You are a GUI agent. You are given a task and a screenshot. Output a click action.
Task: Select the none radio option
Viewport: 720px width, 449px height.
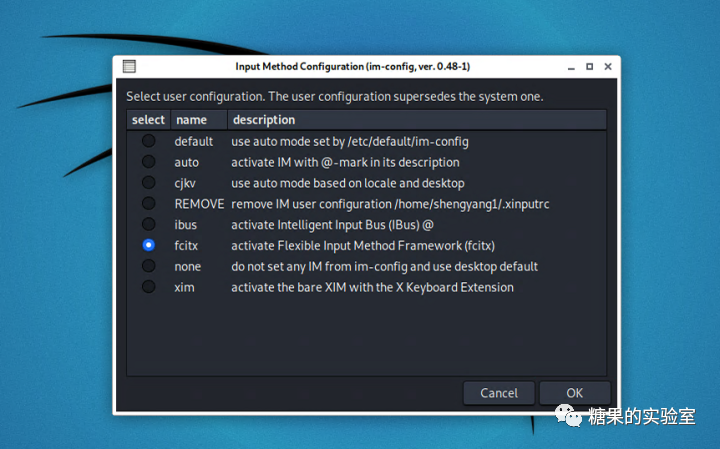148,266
